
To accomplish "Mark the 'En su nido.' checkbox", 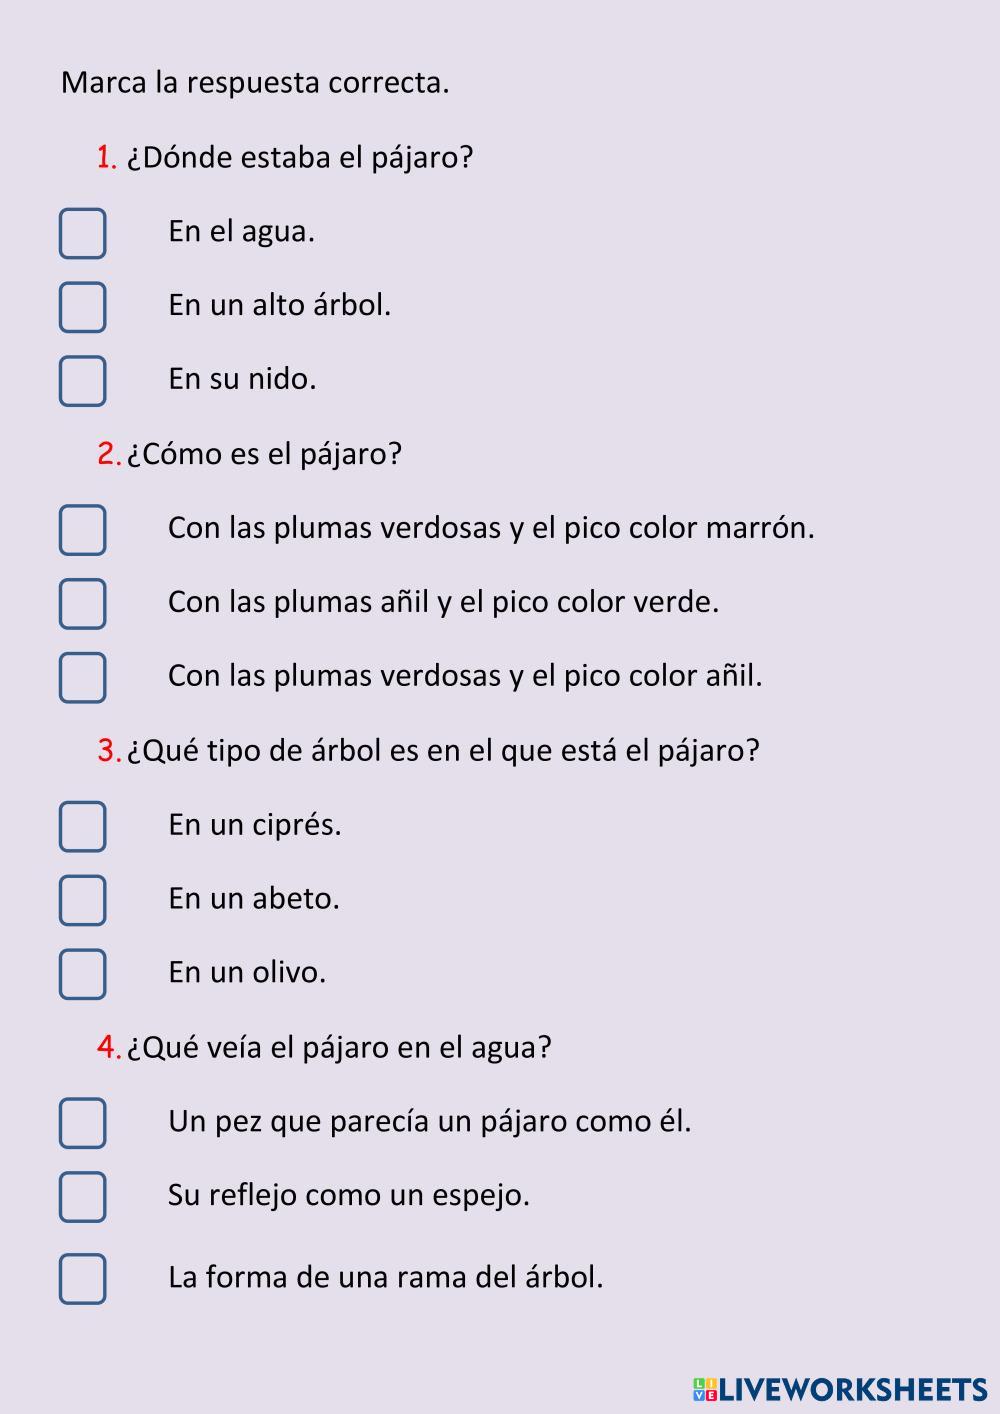I will click(82, 381).
